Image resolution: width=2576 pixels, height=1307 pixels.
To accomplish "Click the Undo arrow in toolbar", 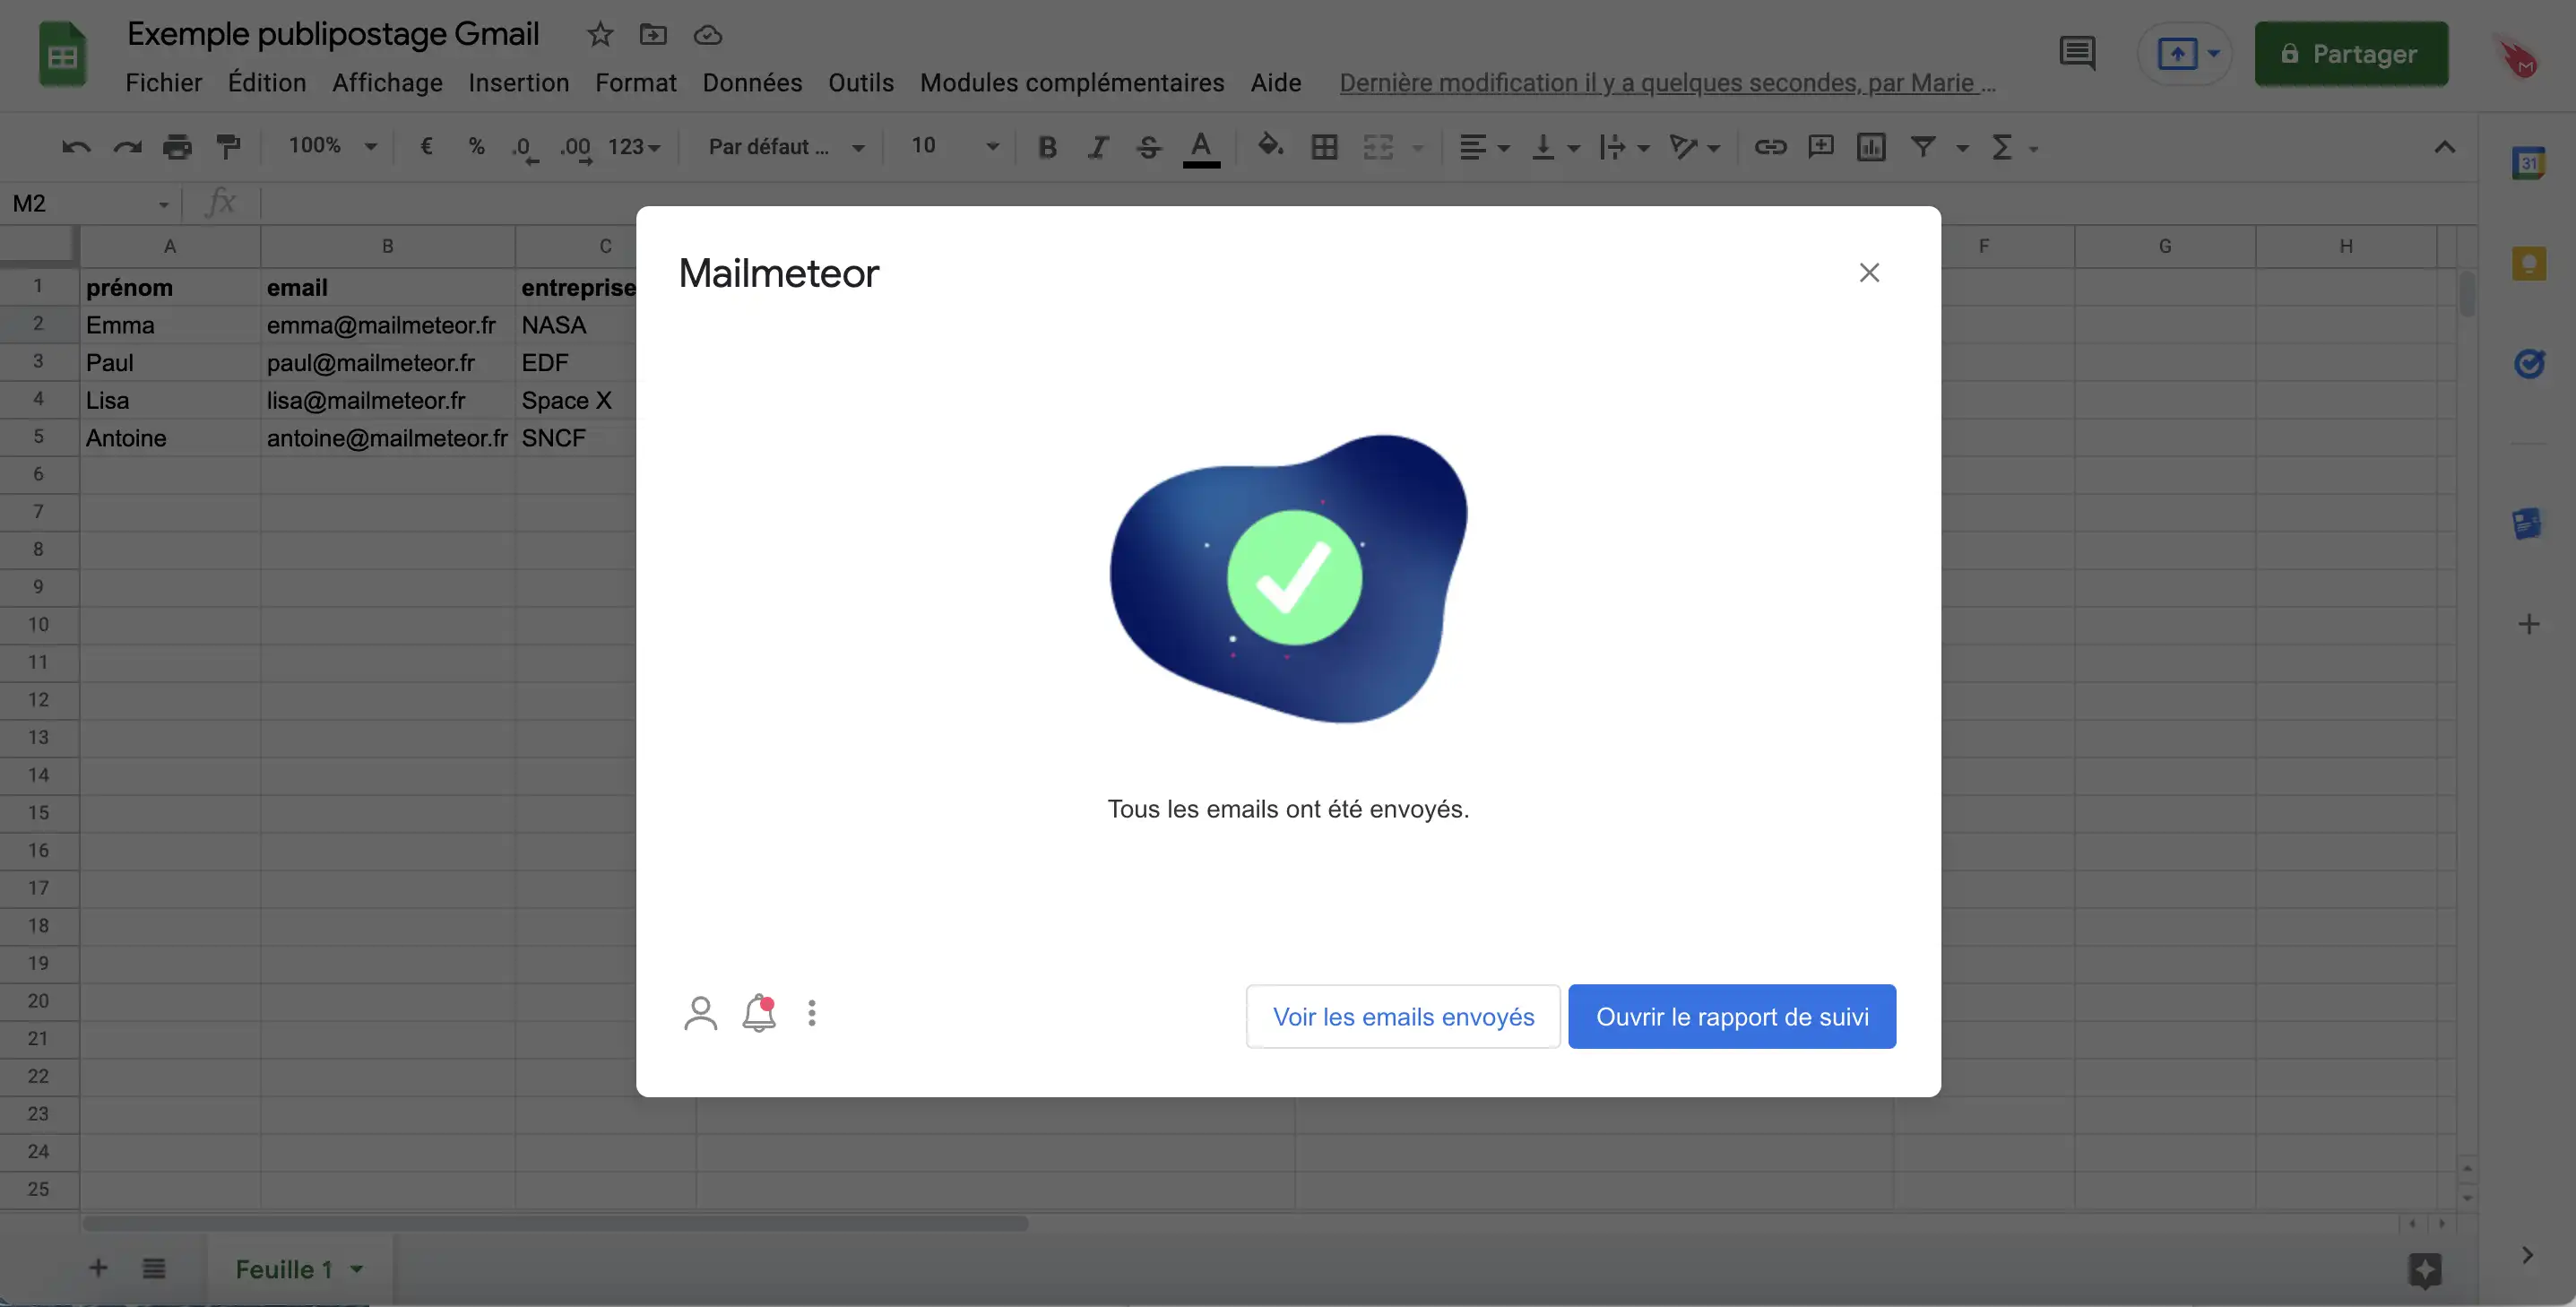I will (x=76, y=147).
